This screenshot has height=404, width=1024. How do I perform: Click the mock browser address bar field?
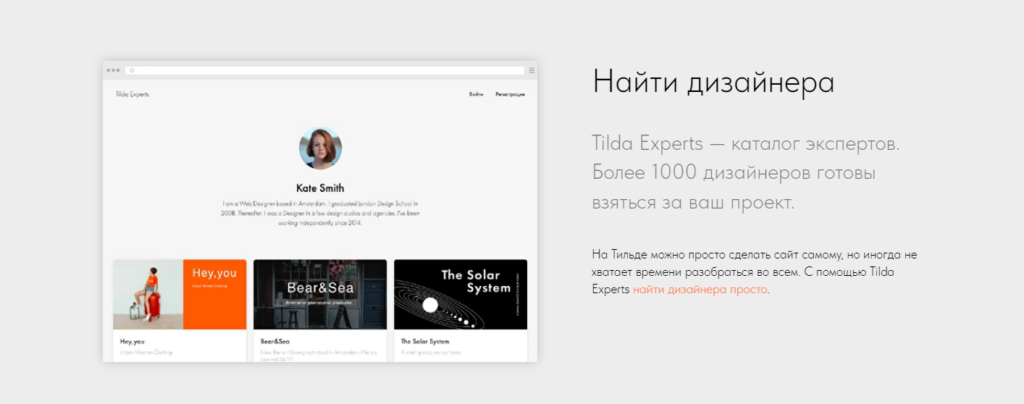[x=325, y=70]
